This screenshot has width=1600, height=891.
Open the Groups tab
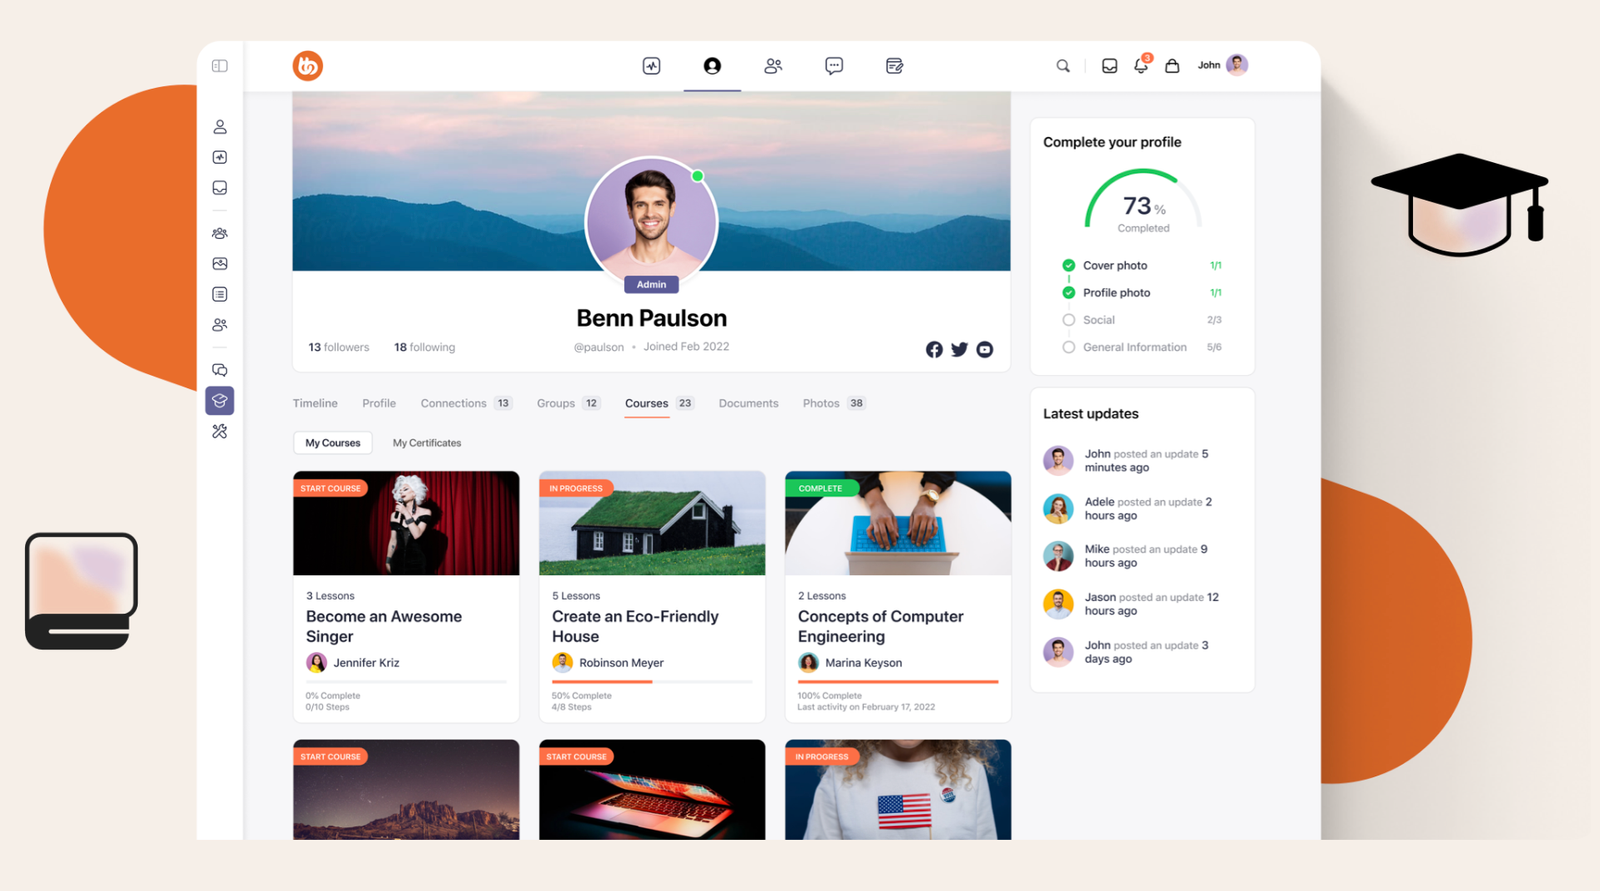pyautogui.click(x=568, y=403)
